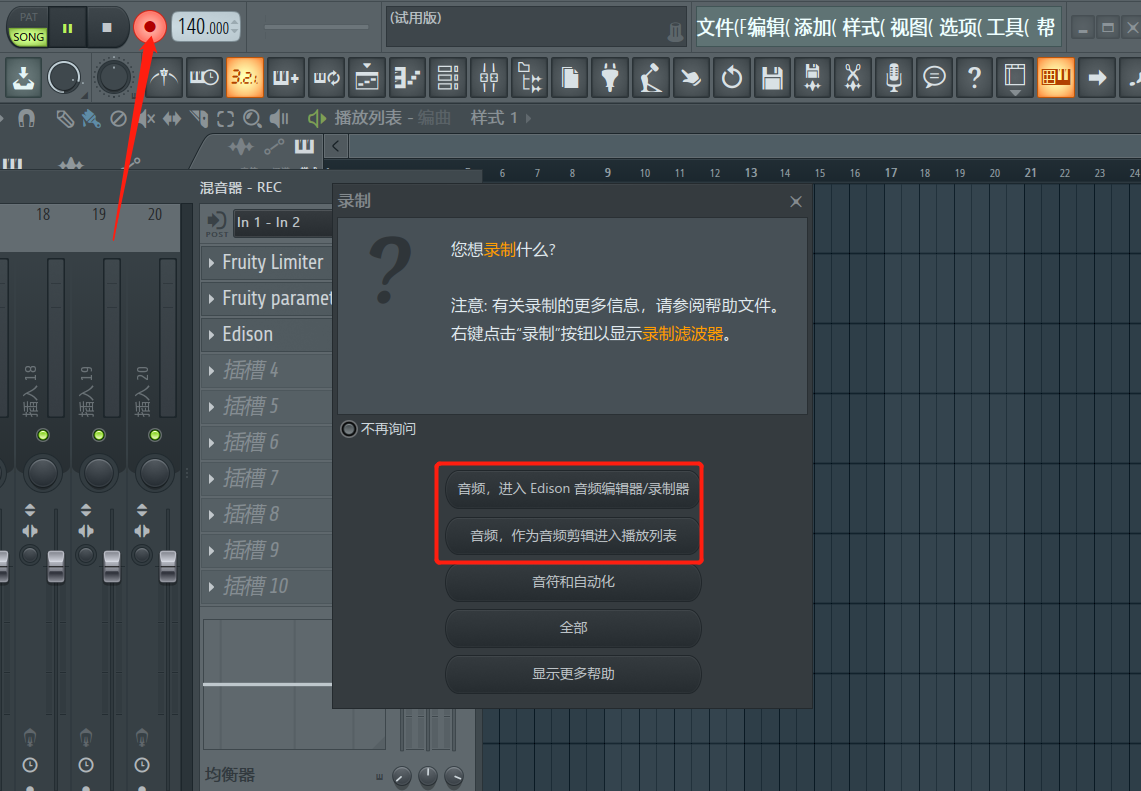Image resolution: width=1141 pixels, height=791 pixels.
Task: Open 文件 menu
Action: pyautogui.click(x=720, y=28)
